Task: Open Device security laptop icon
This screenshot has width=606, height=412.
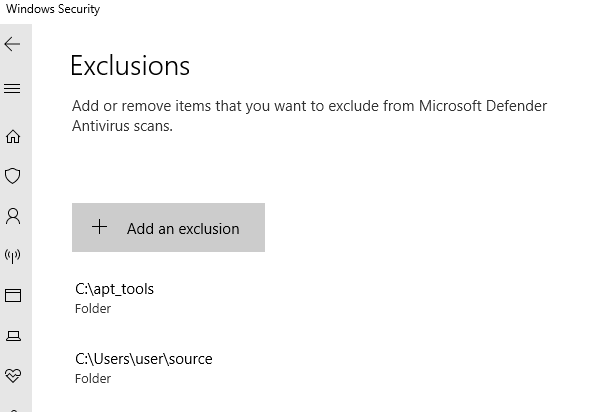Action: [13, 336]
